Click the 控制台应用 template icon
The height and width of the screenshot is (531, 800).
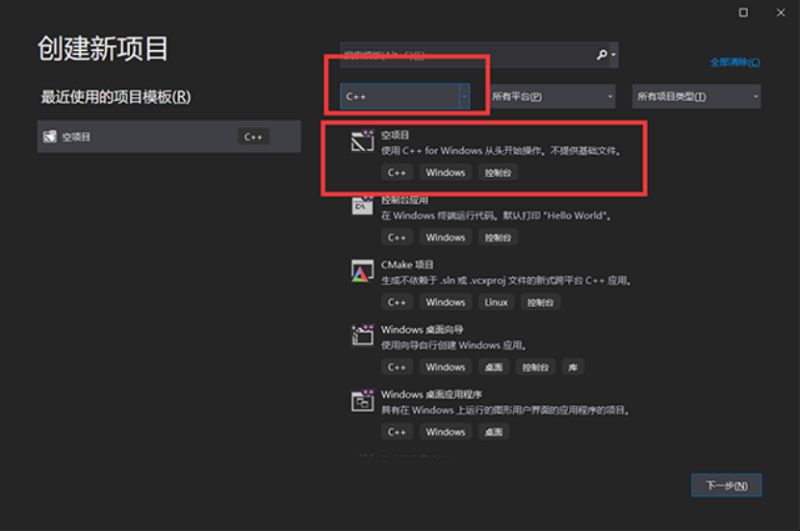361,205
